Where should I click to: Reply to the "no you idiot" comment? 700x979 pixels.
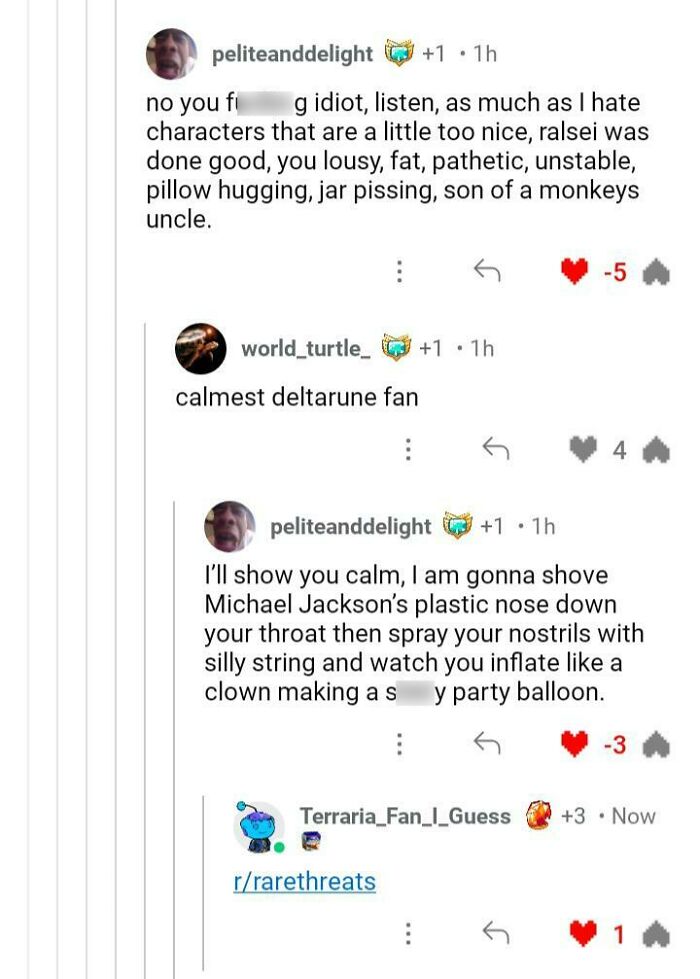tap(486, 271)
